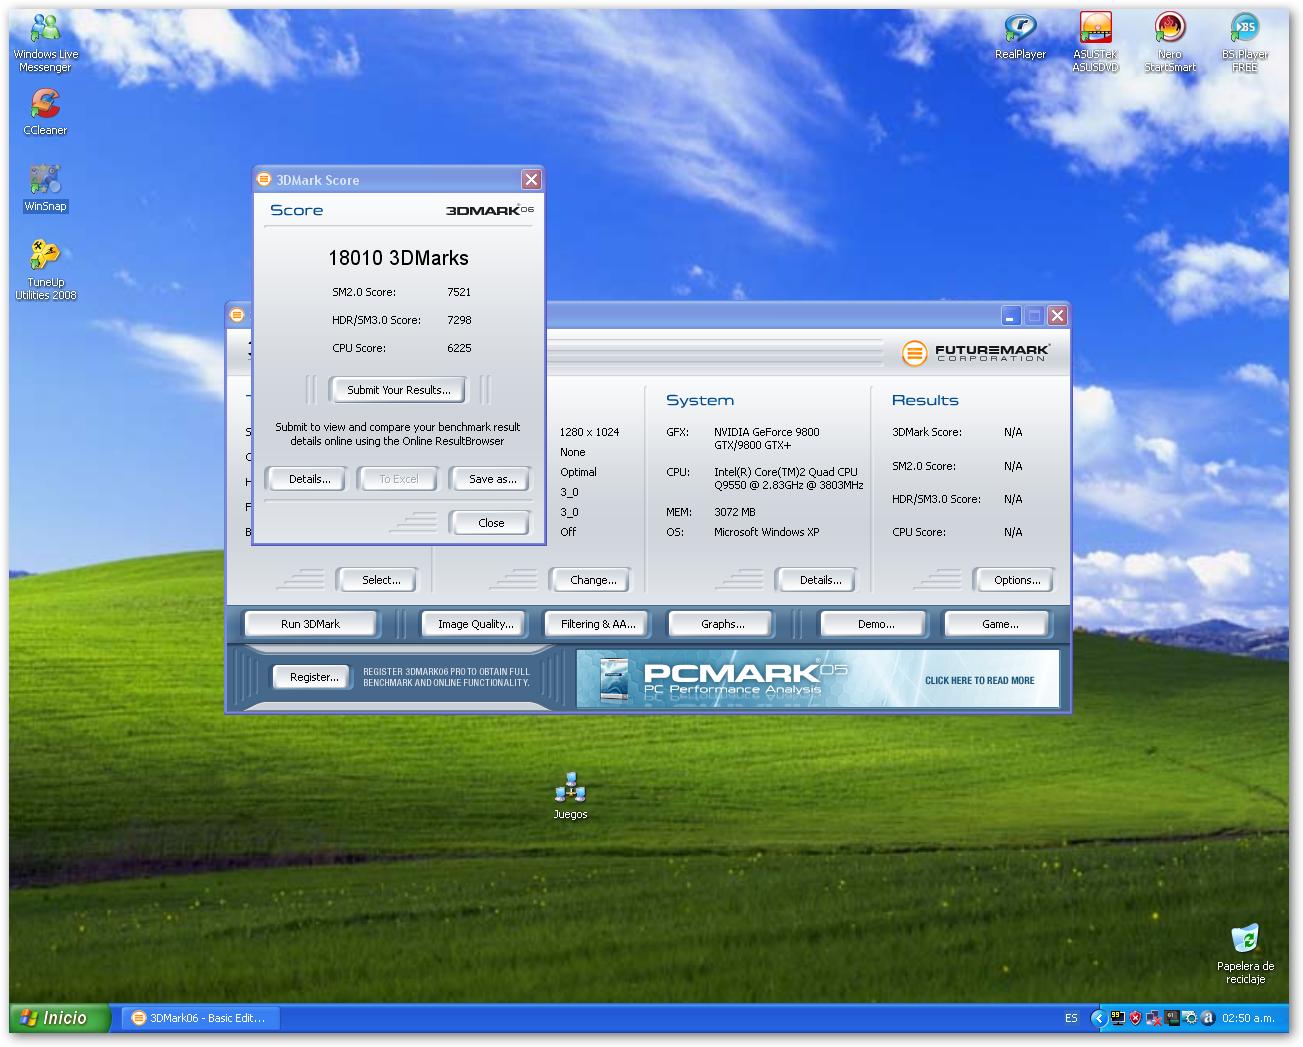1303x1047 pixels.
Task: Open the Juegos desktop shortcut
Action: (x=570, y=790)
